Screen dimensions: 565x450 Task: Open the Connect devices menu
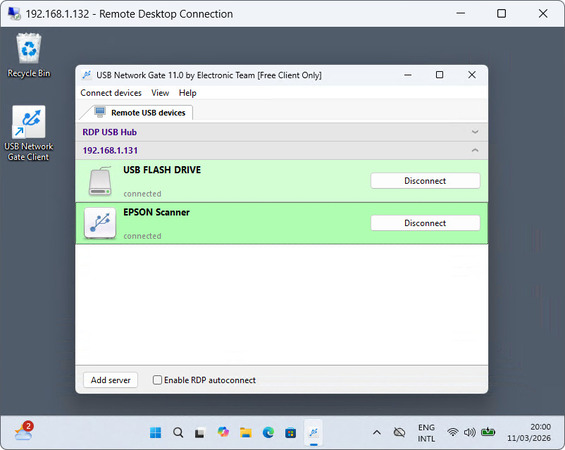[111, 93]
